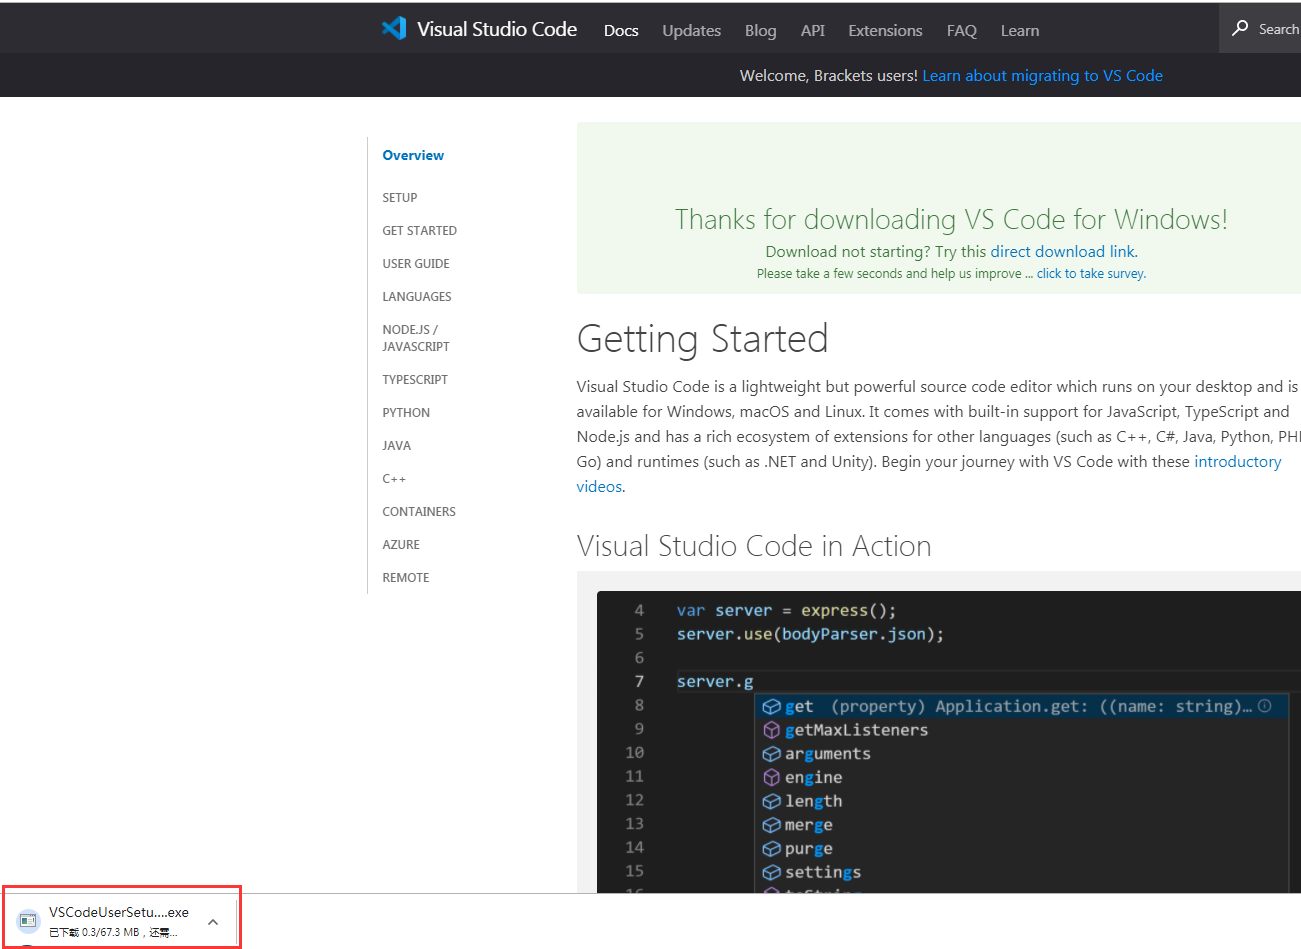Open the FAQ page
Image resolution: width=1301 pixels, height=949 pixels.
(961, 31)
